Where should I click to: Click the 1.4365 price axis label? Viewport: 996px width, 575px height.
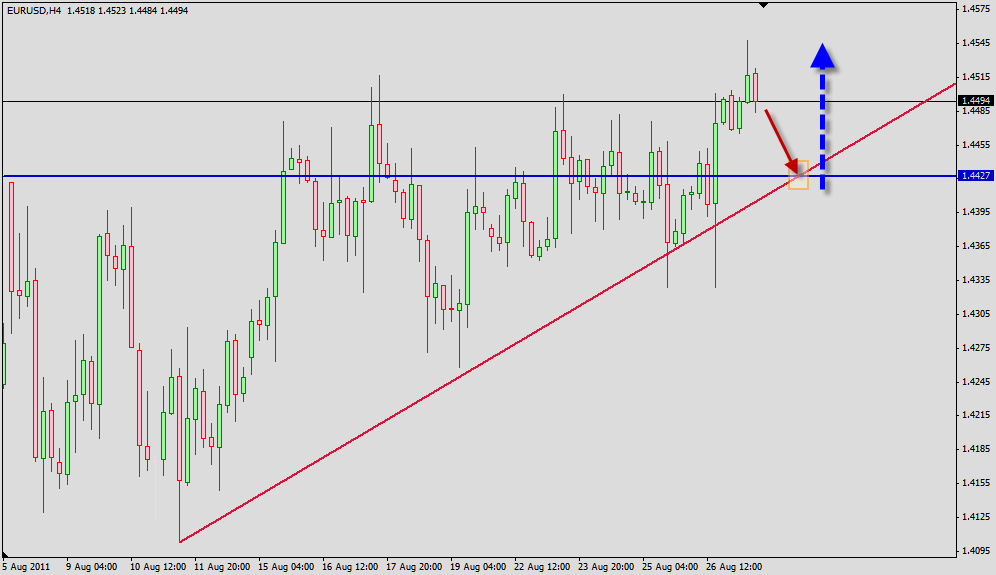(976, 245)
